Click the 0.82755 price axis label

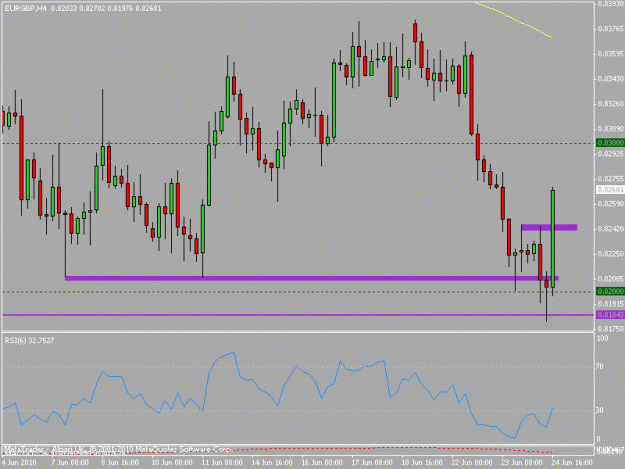[x=611, y=179]
